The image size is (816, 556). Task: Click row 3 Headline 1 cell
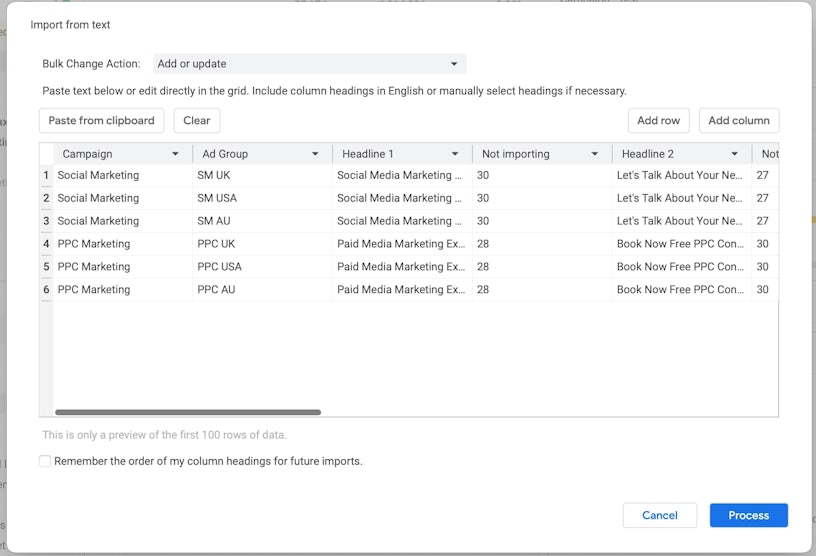point(401,221)
